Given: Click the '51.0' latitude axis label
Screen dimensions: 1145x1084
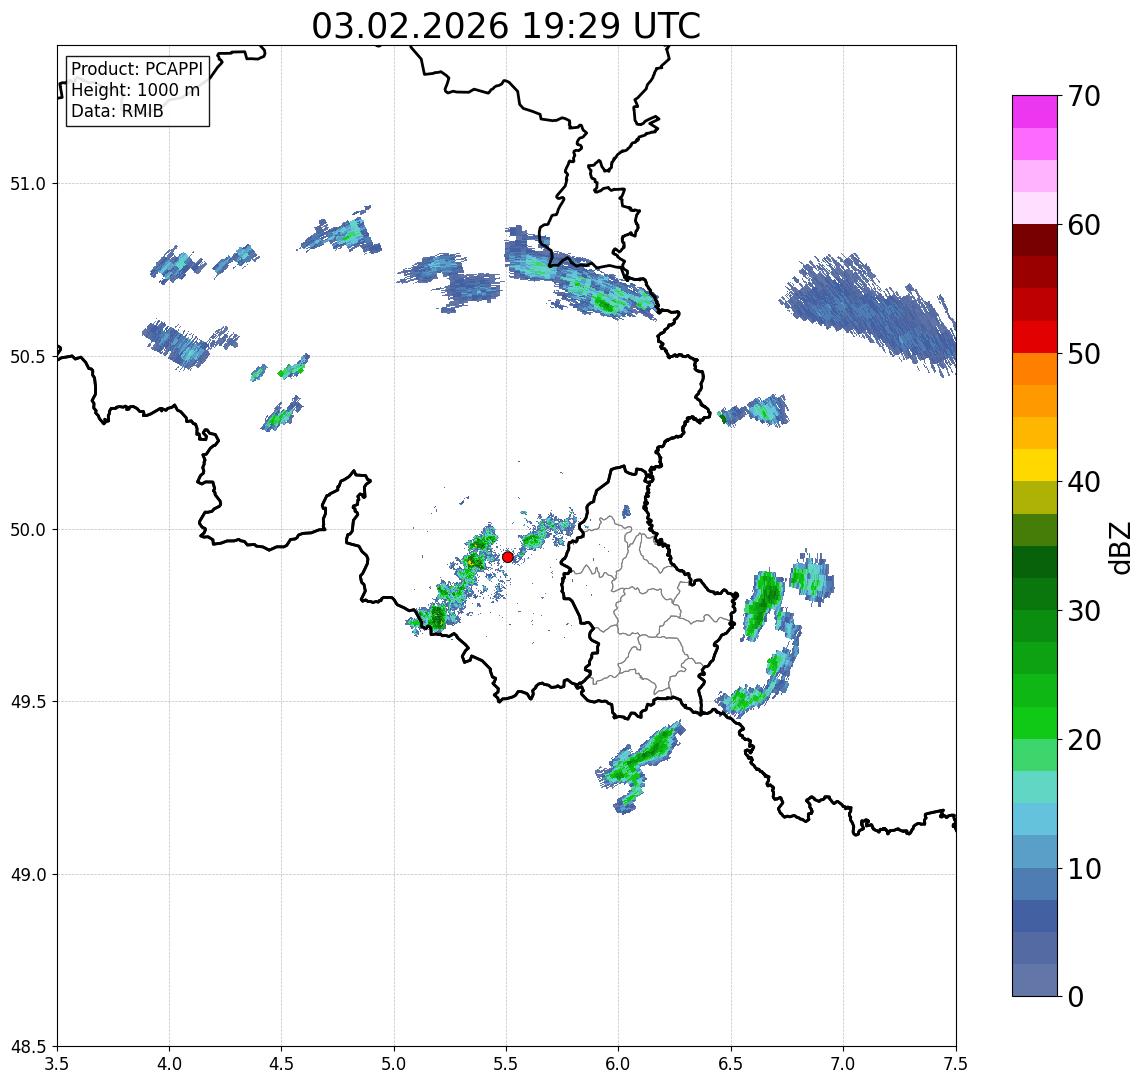Looking at the screenshot, I should coord(28,184).
